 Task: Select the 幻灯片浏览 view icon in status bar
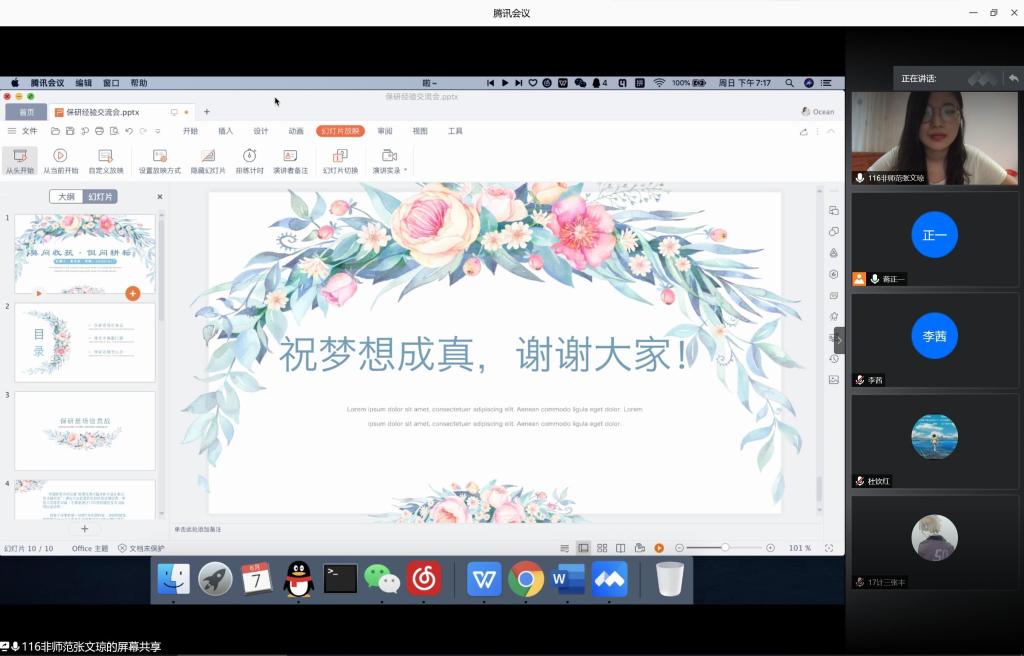602,548
